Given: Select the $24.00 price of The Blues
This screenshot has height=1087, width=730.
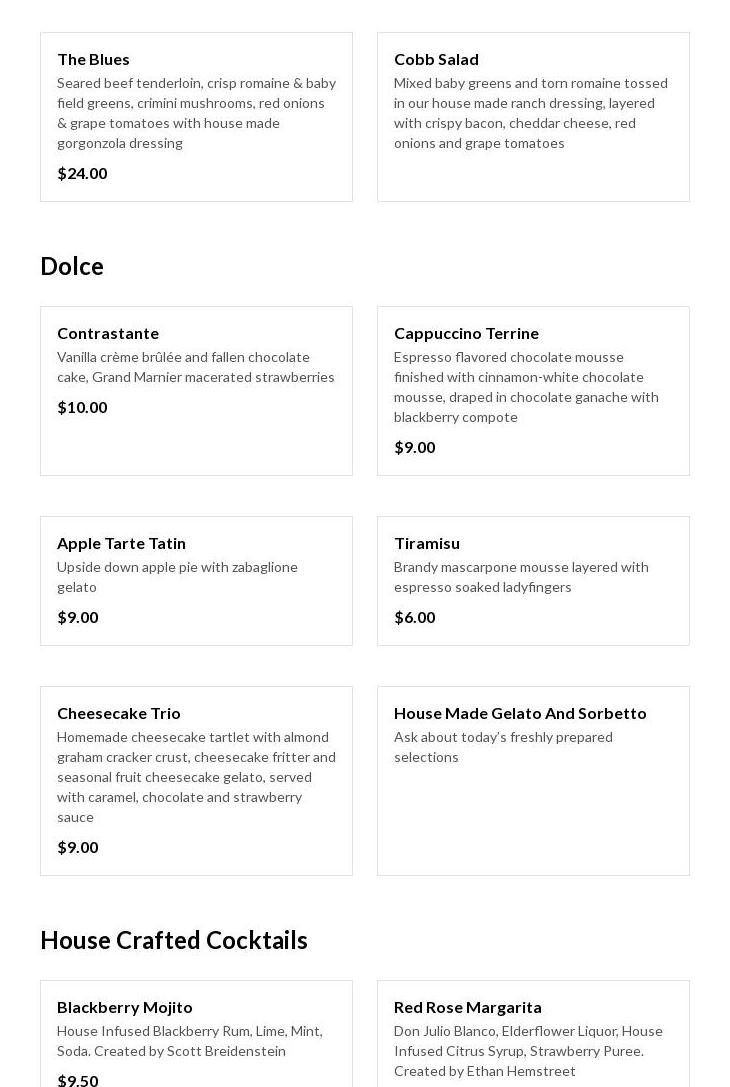Looking at the screenshot, I should pyautogui.click(x=82, y=173).
